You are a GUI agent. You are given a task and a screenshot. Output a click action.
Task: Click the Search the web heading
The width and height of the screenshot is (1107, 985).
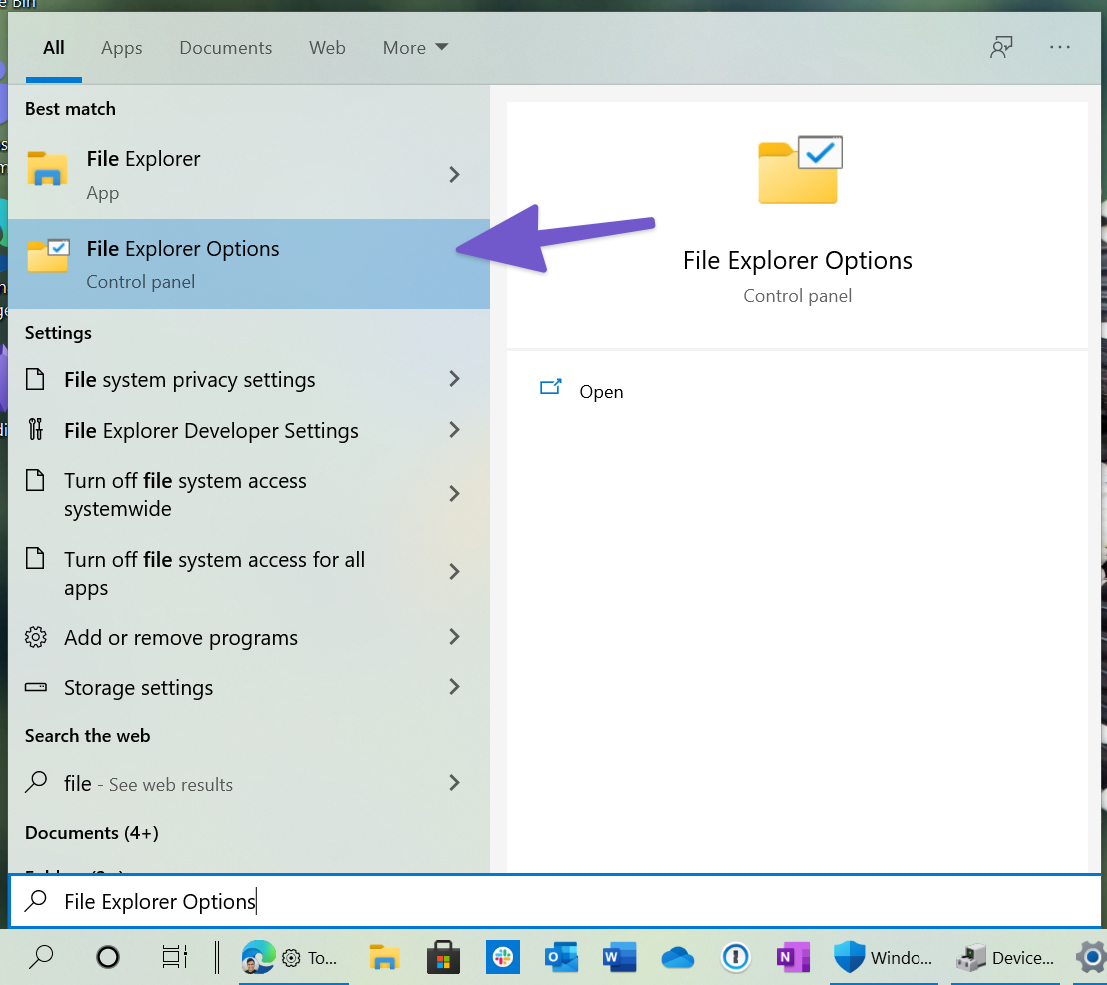(x=88, y=736)
